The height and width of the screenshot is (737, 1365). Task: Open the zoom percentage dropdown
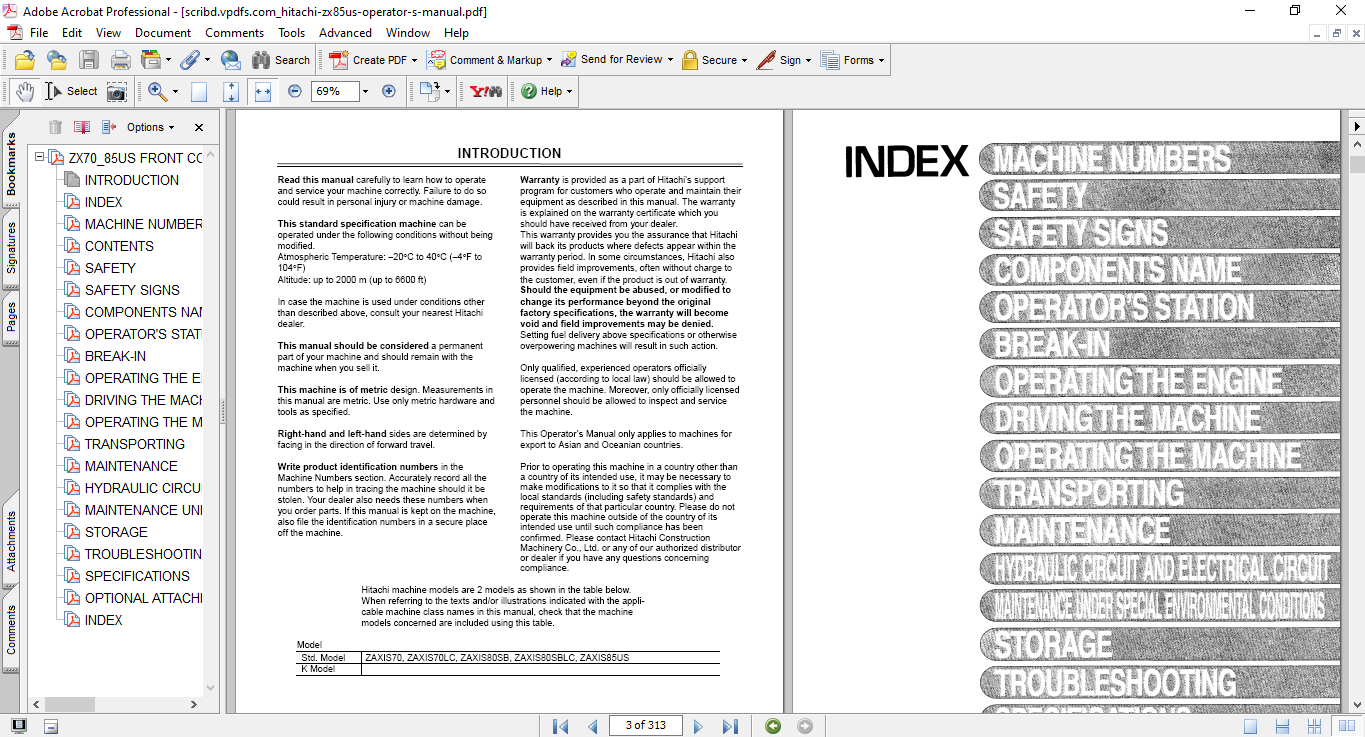coord(365,91)
